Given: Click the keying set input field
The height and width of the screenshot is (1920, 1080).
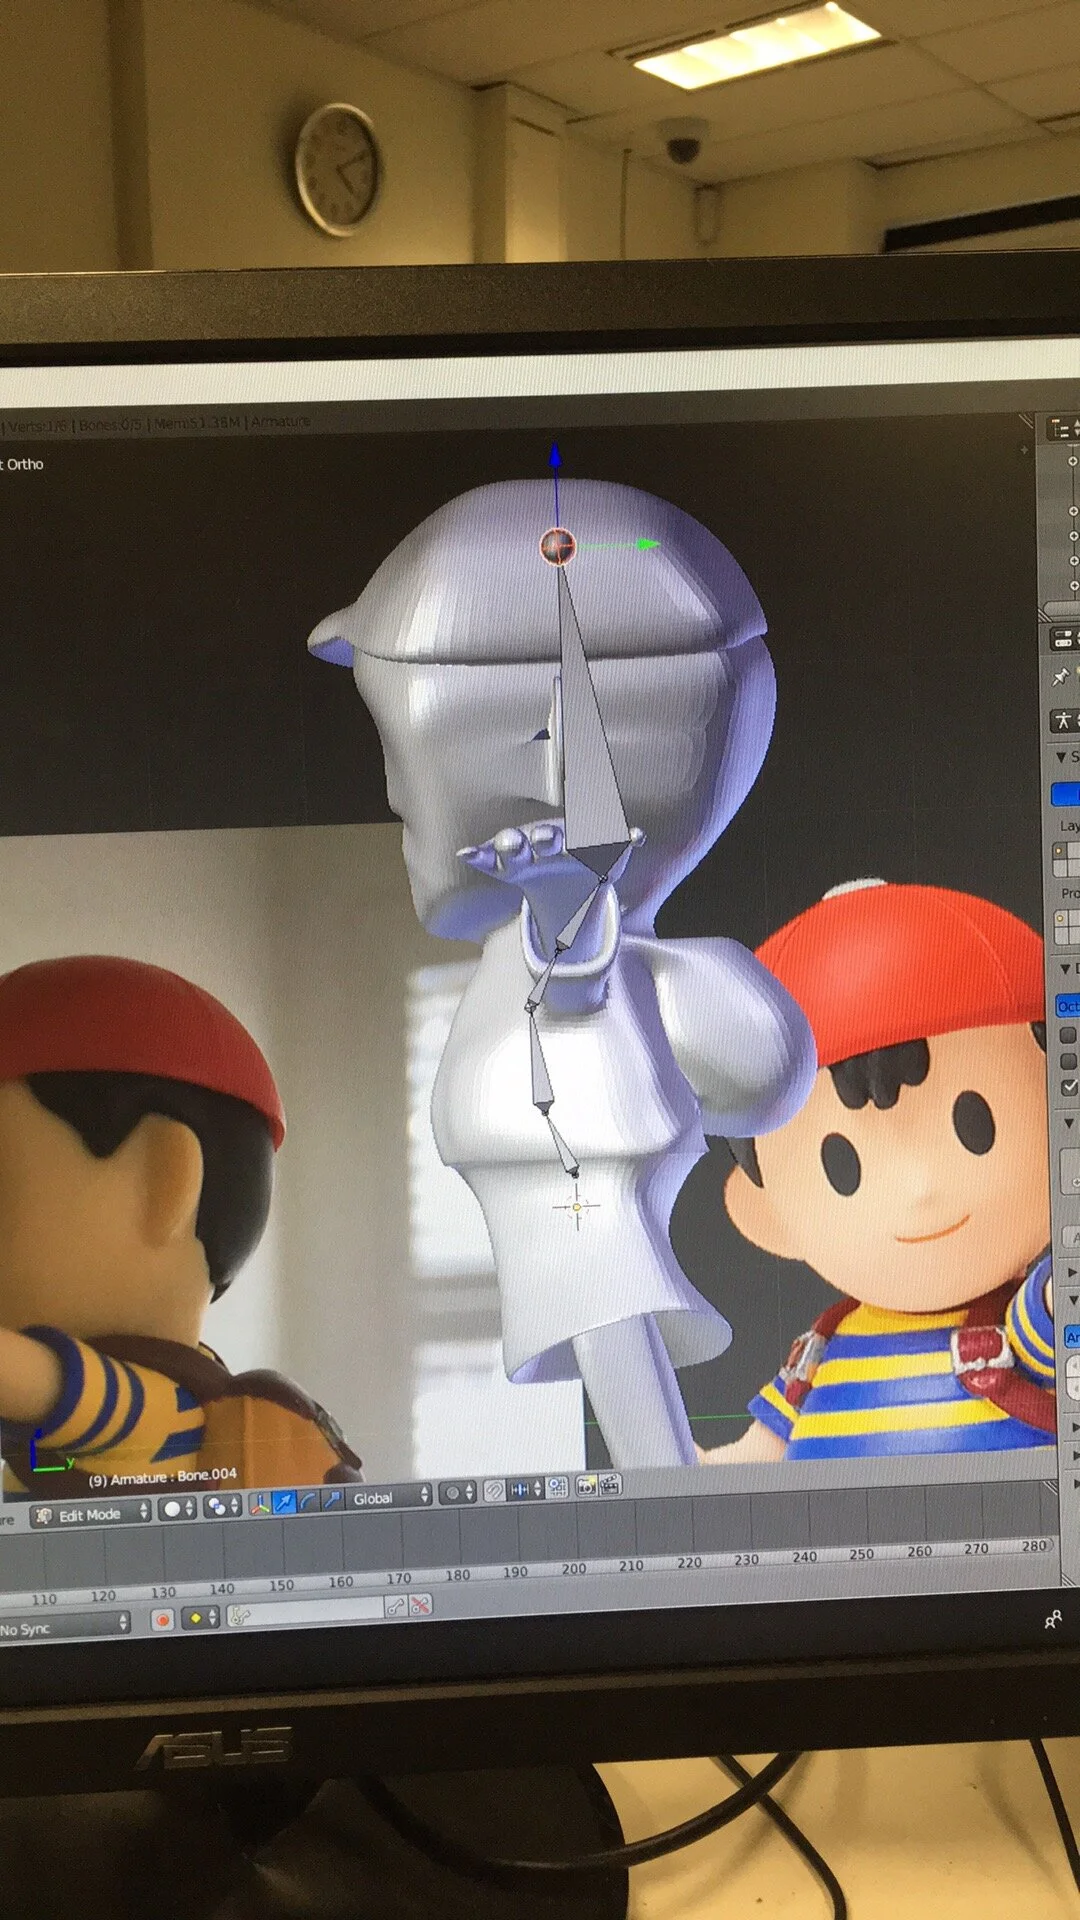Looking at the screenshot, I should pyautogui.click(x=306, y=1612).
